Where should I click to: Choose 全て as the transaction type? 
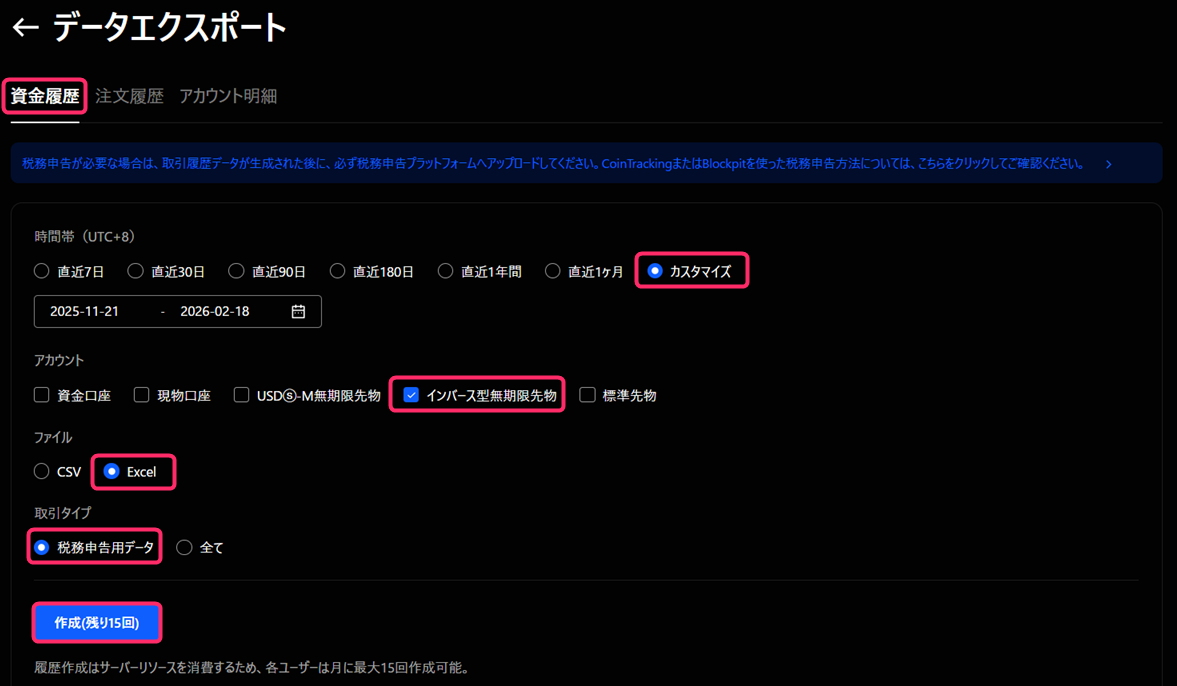pos(184,547)
